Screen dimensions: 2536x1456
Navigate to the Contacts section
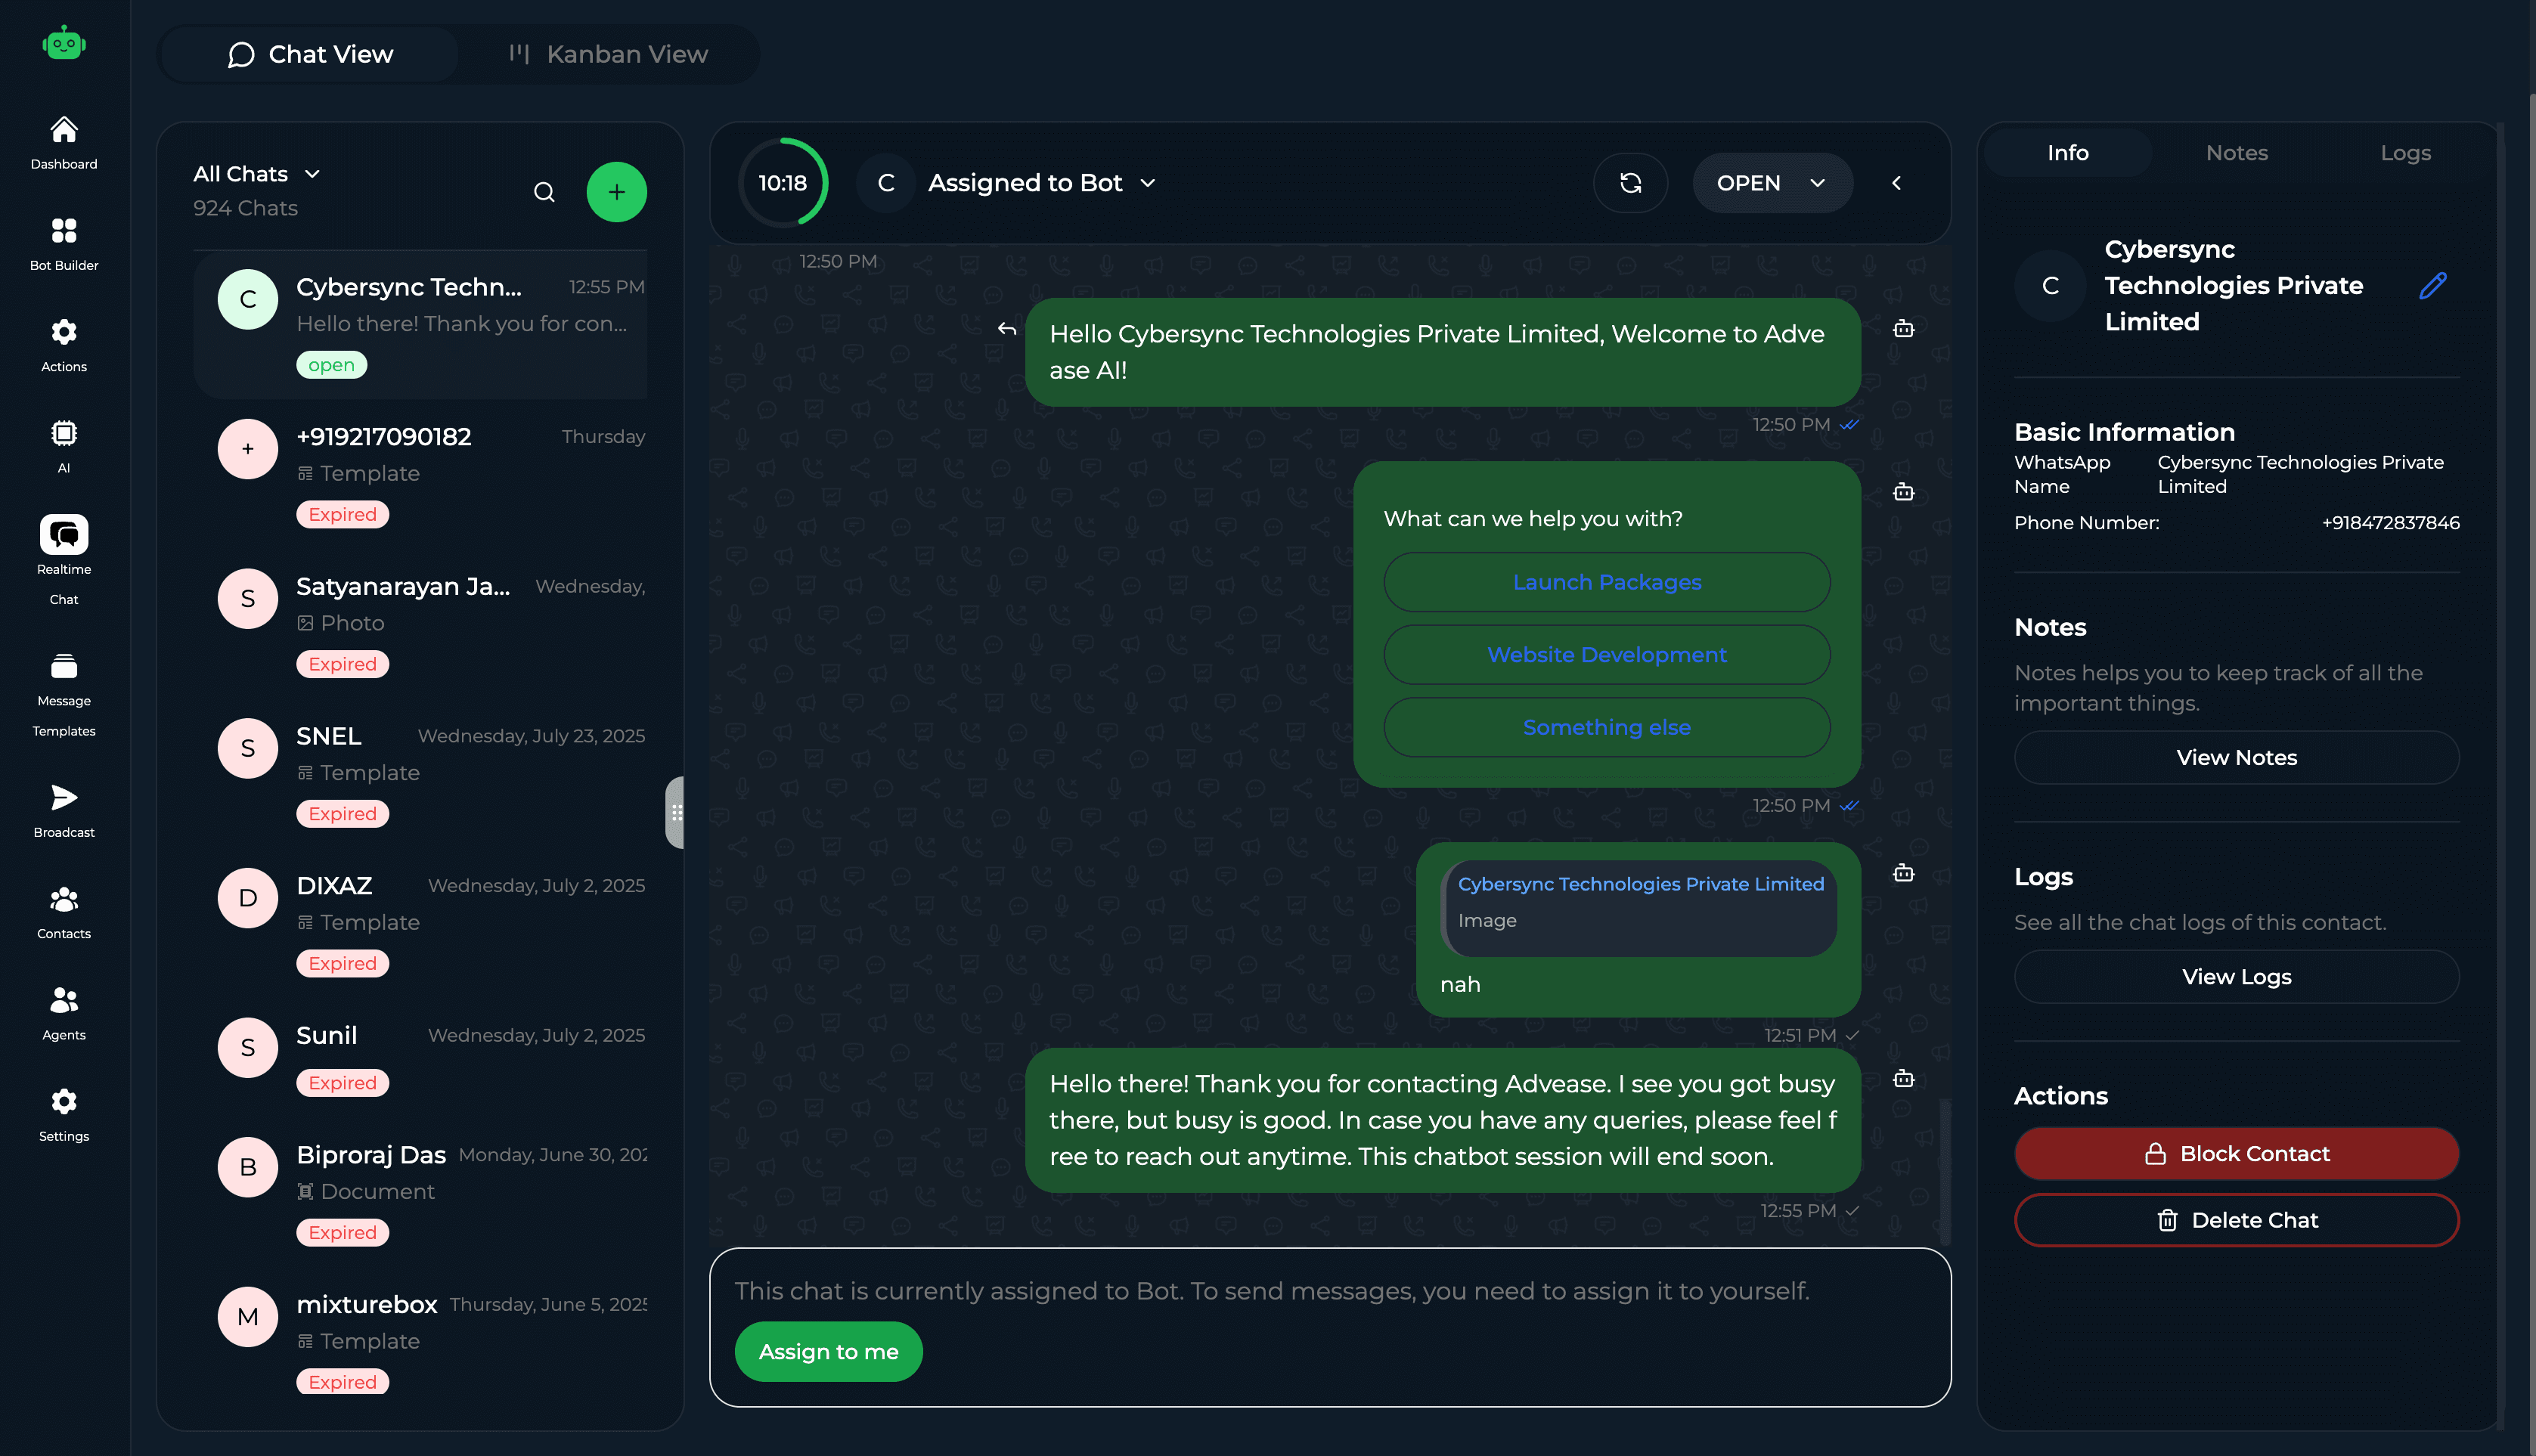pos(63,910)
